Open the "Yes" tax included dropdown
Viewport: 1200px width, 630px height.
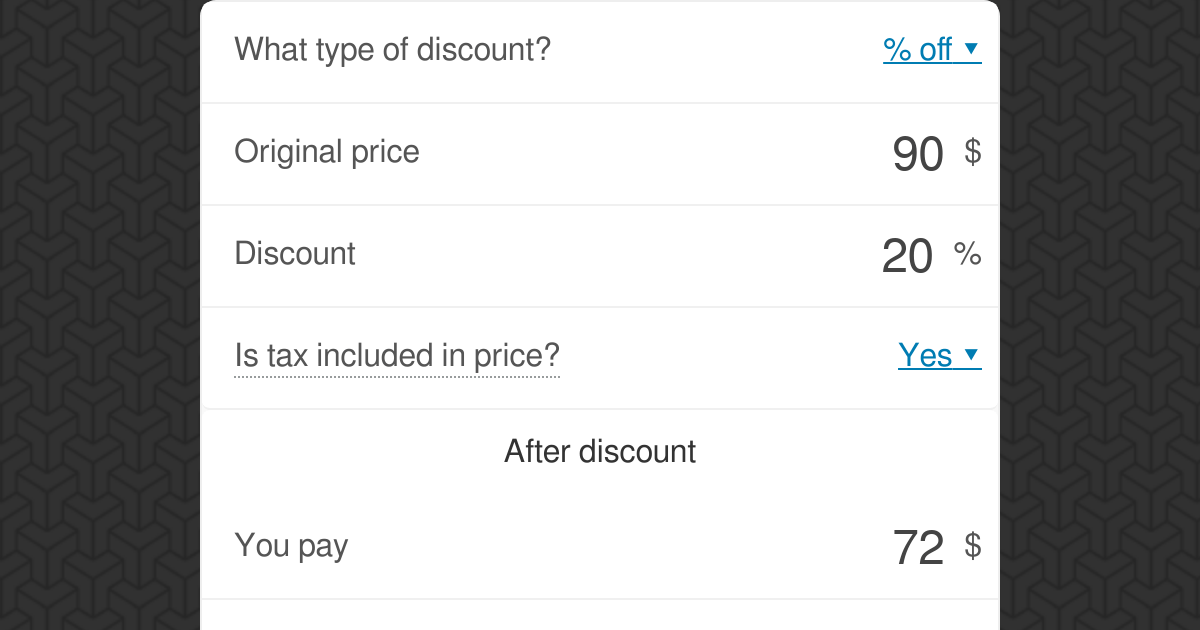click(925, 355)
